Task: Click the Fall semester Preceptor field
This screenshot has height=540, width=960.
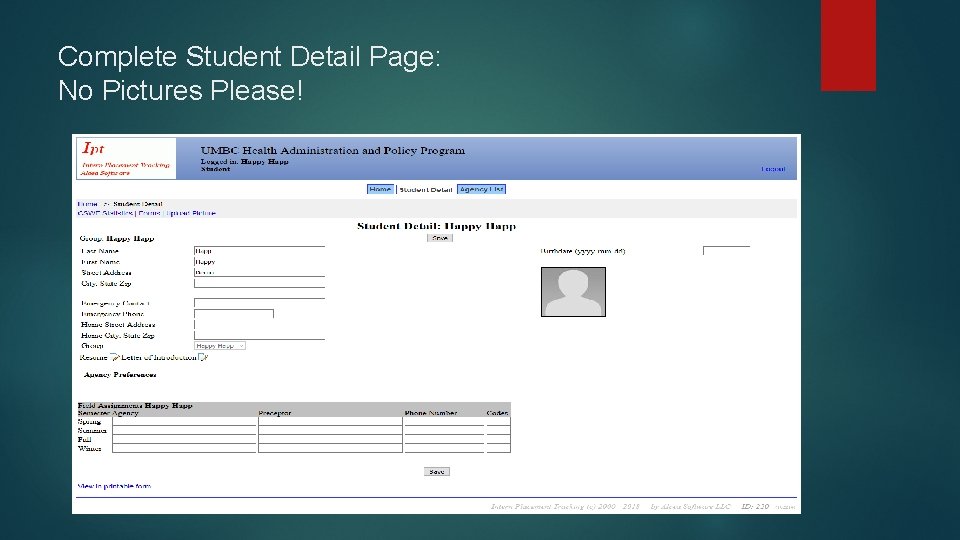Action: 331,440
